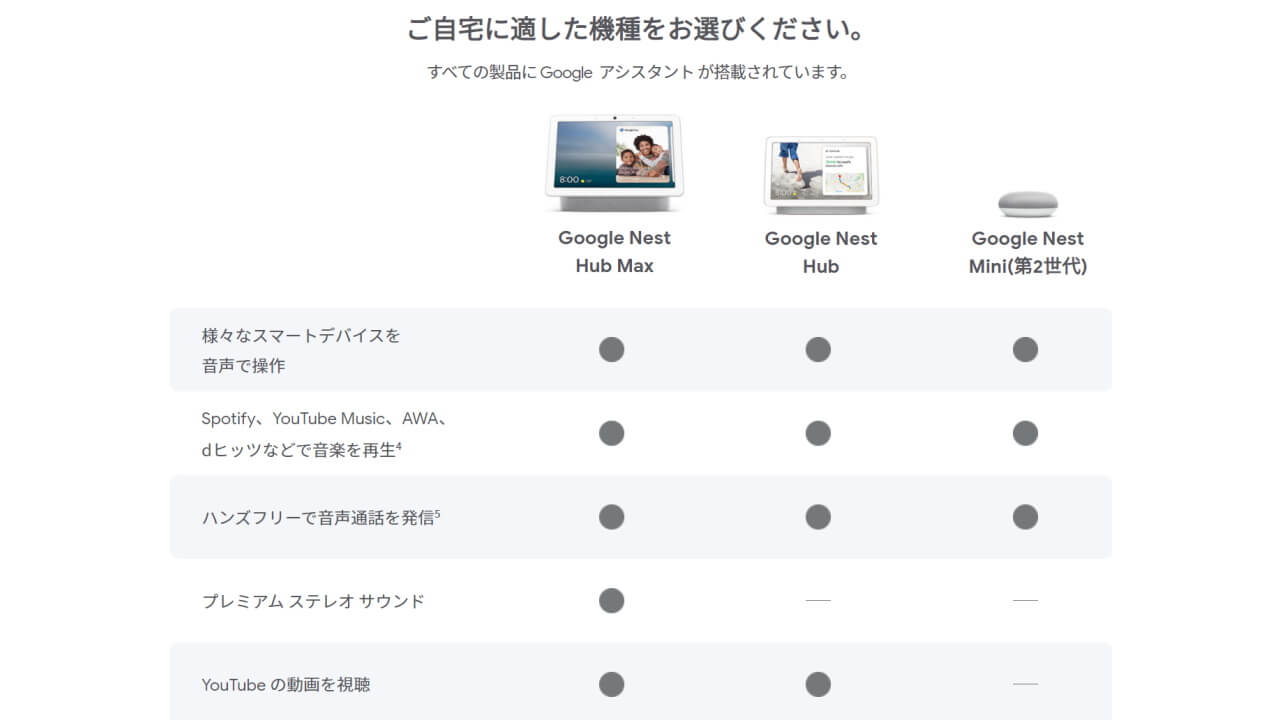Viewport: 1280px width, 720px height.
Task: Click Nest Hub Max dot for hands-free calling
Action: [611, 517]
